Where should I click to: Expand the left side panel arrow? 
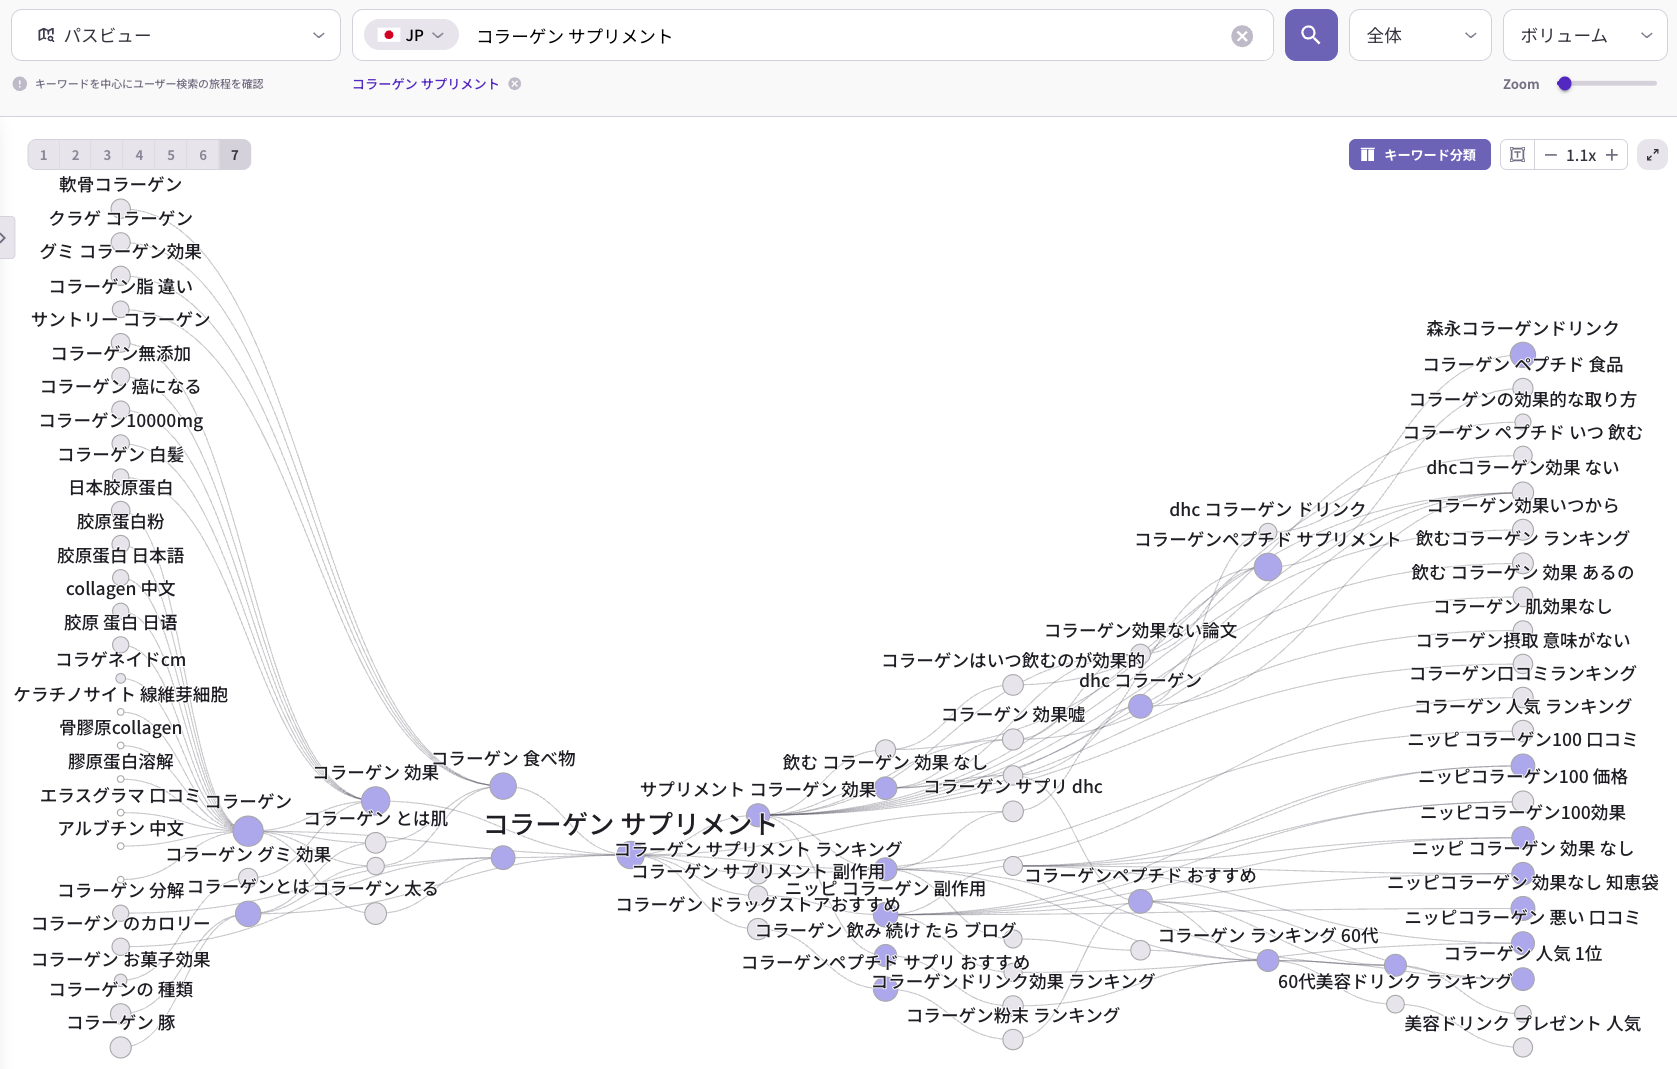[5, 238]
